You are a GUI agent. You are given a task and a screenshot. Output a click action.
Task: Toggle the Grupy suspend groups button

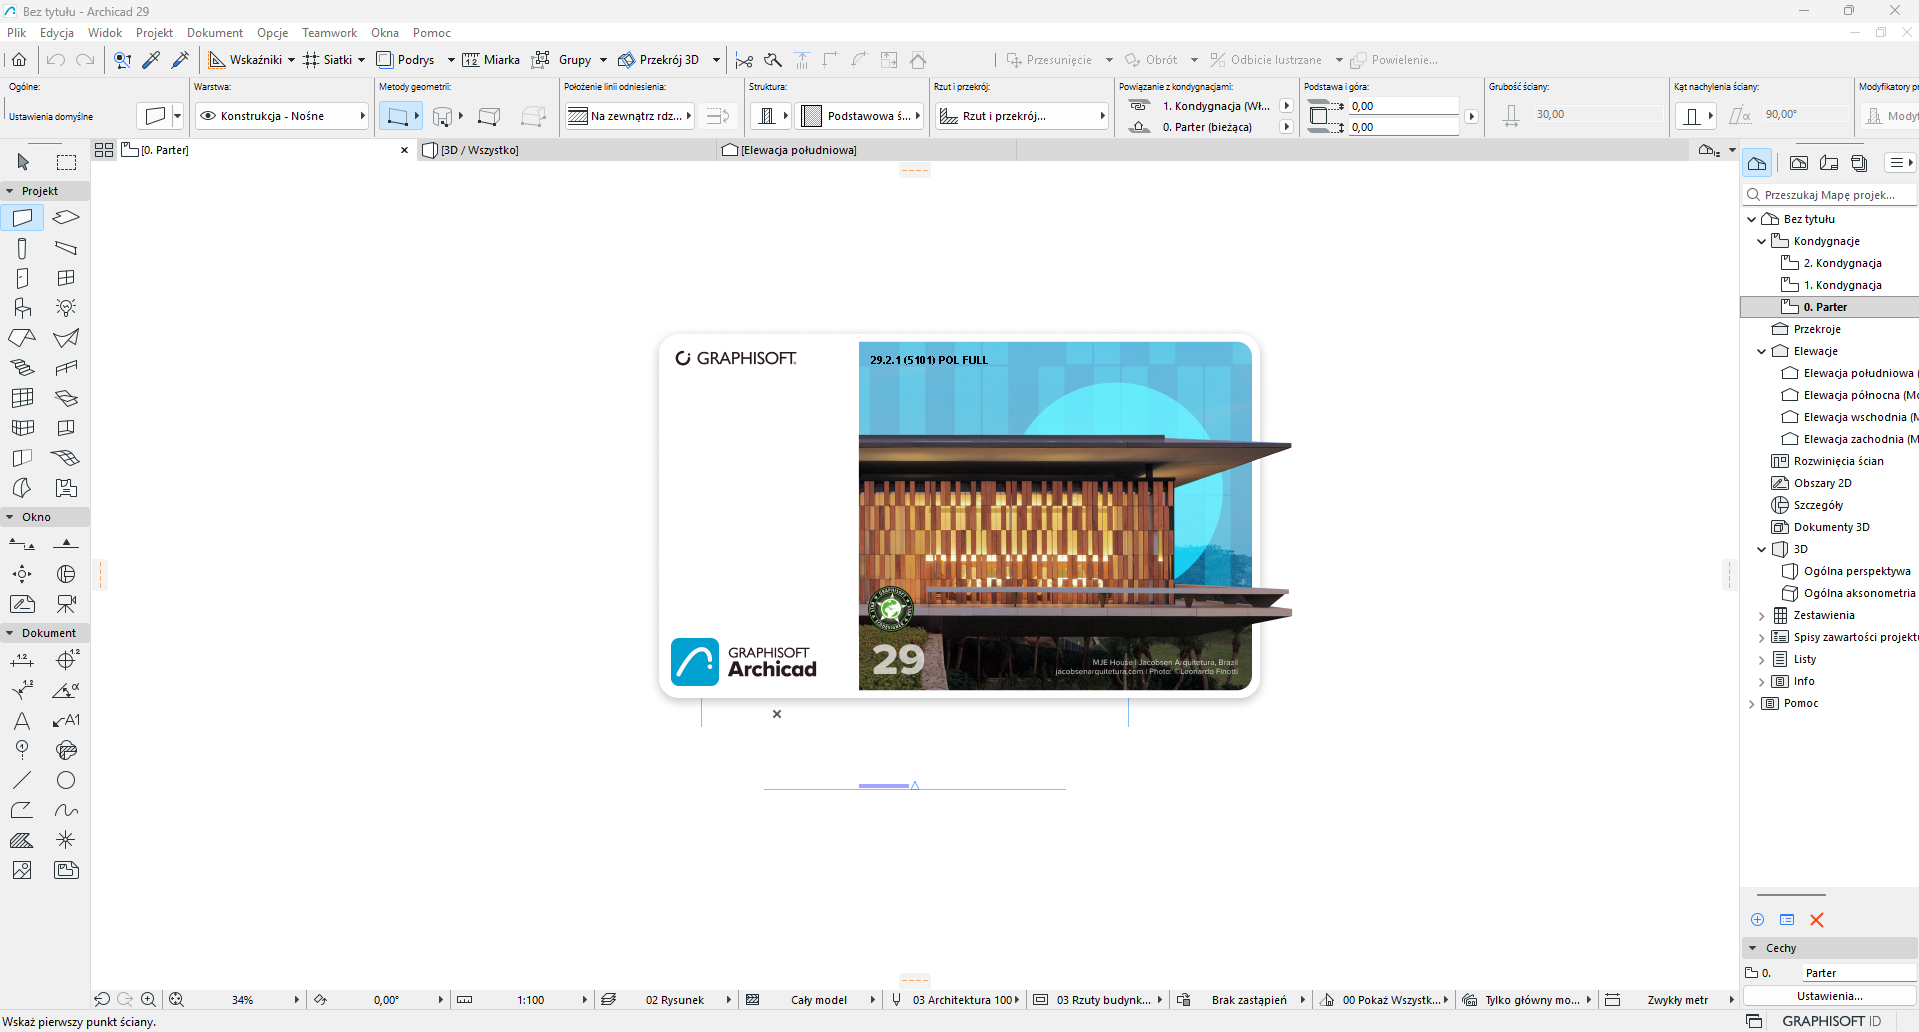[x=561, y=60]
